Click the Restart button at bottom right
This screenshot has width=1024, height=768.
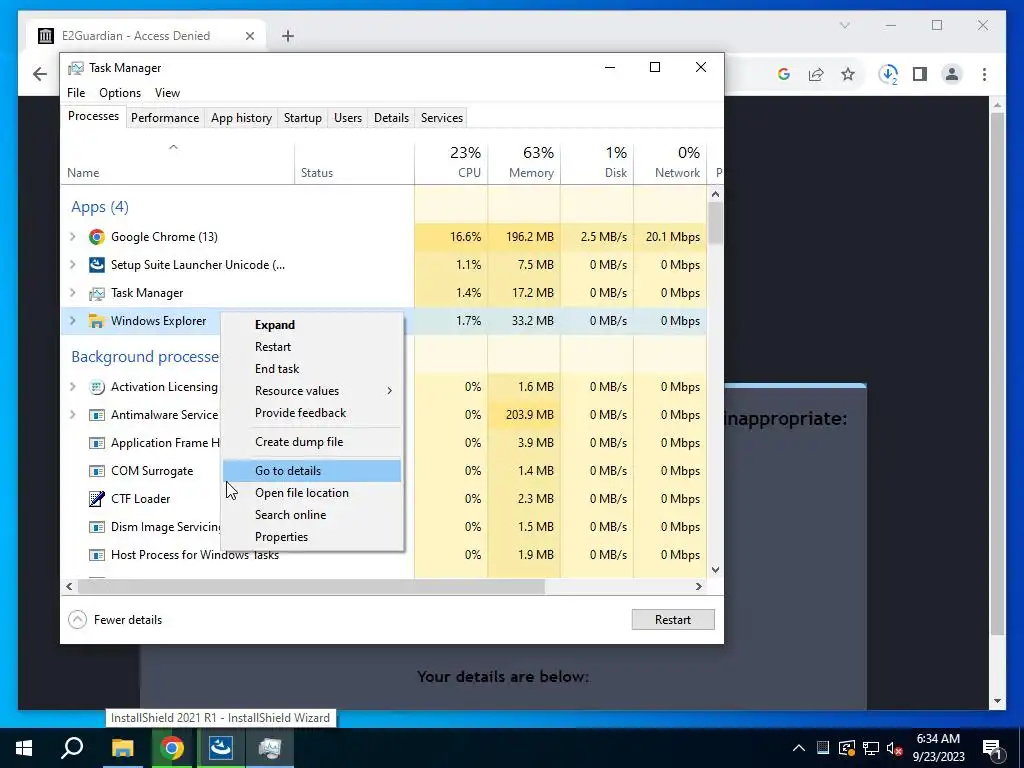[x=673, y=620]
